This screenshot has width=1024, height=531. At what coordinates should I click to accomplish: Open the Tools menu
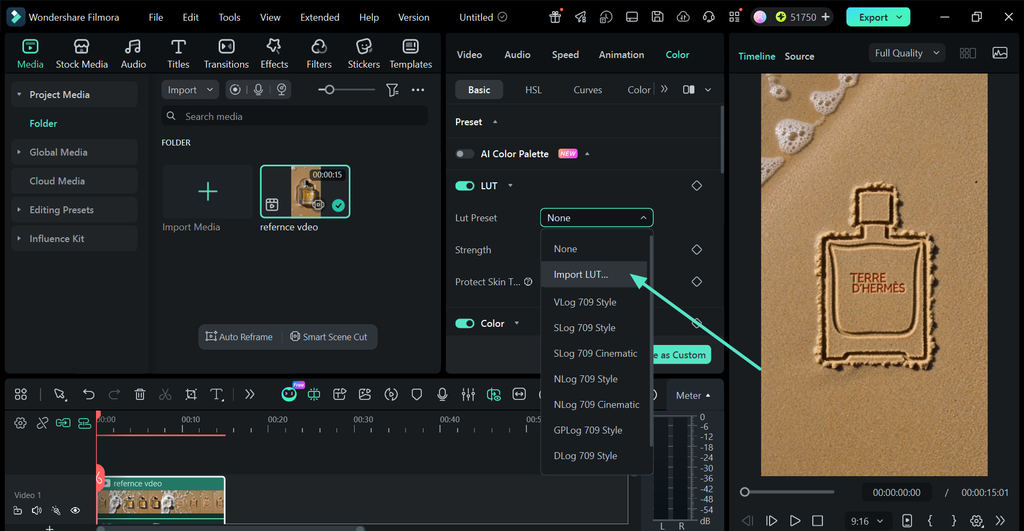229,17
